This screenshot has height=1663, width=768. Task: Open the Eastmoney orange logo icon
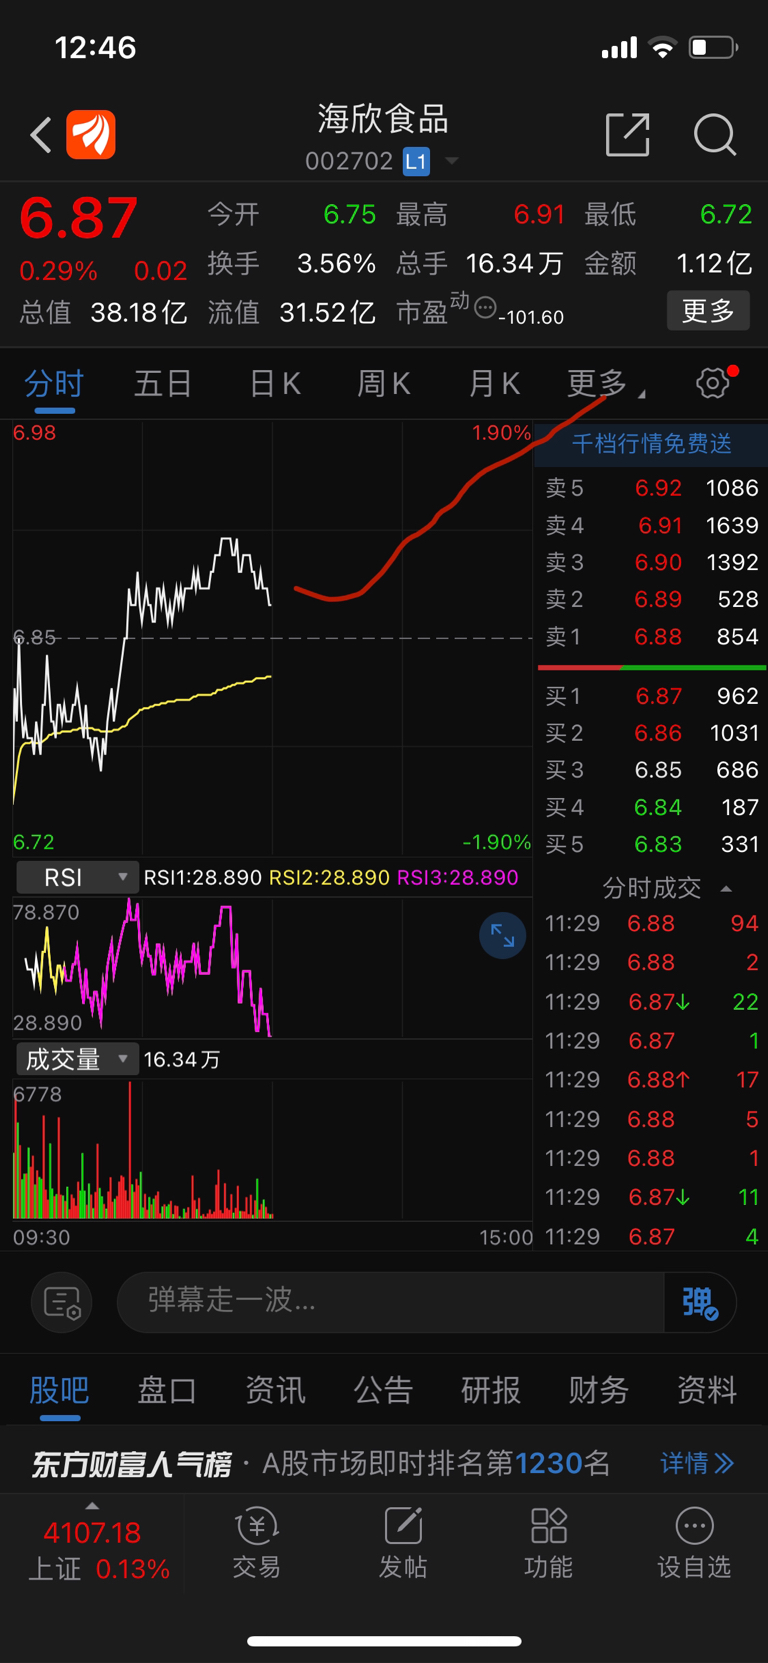tap(91, 135)
